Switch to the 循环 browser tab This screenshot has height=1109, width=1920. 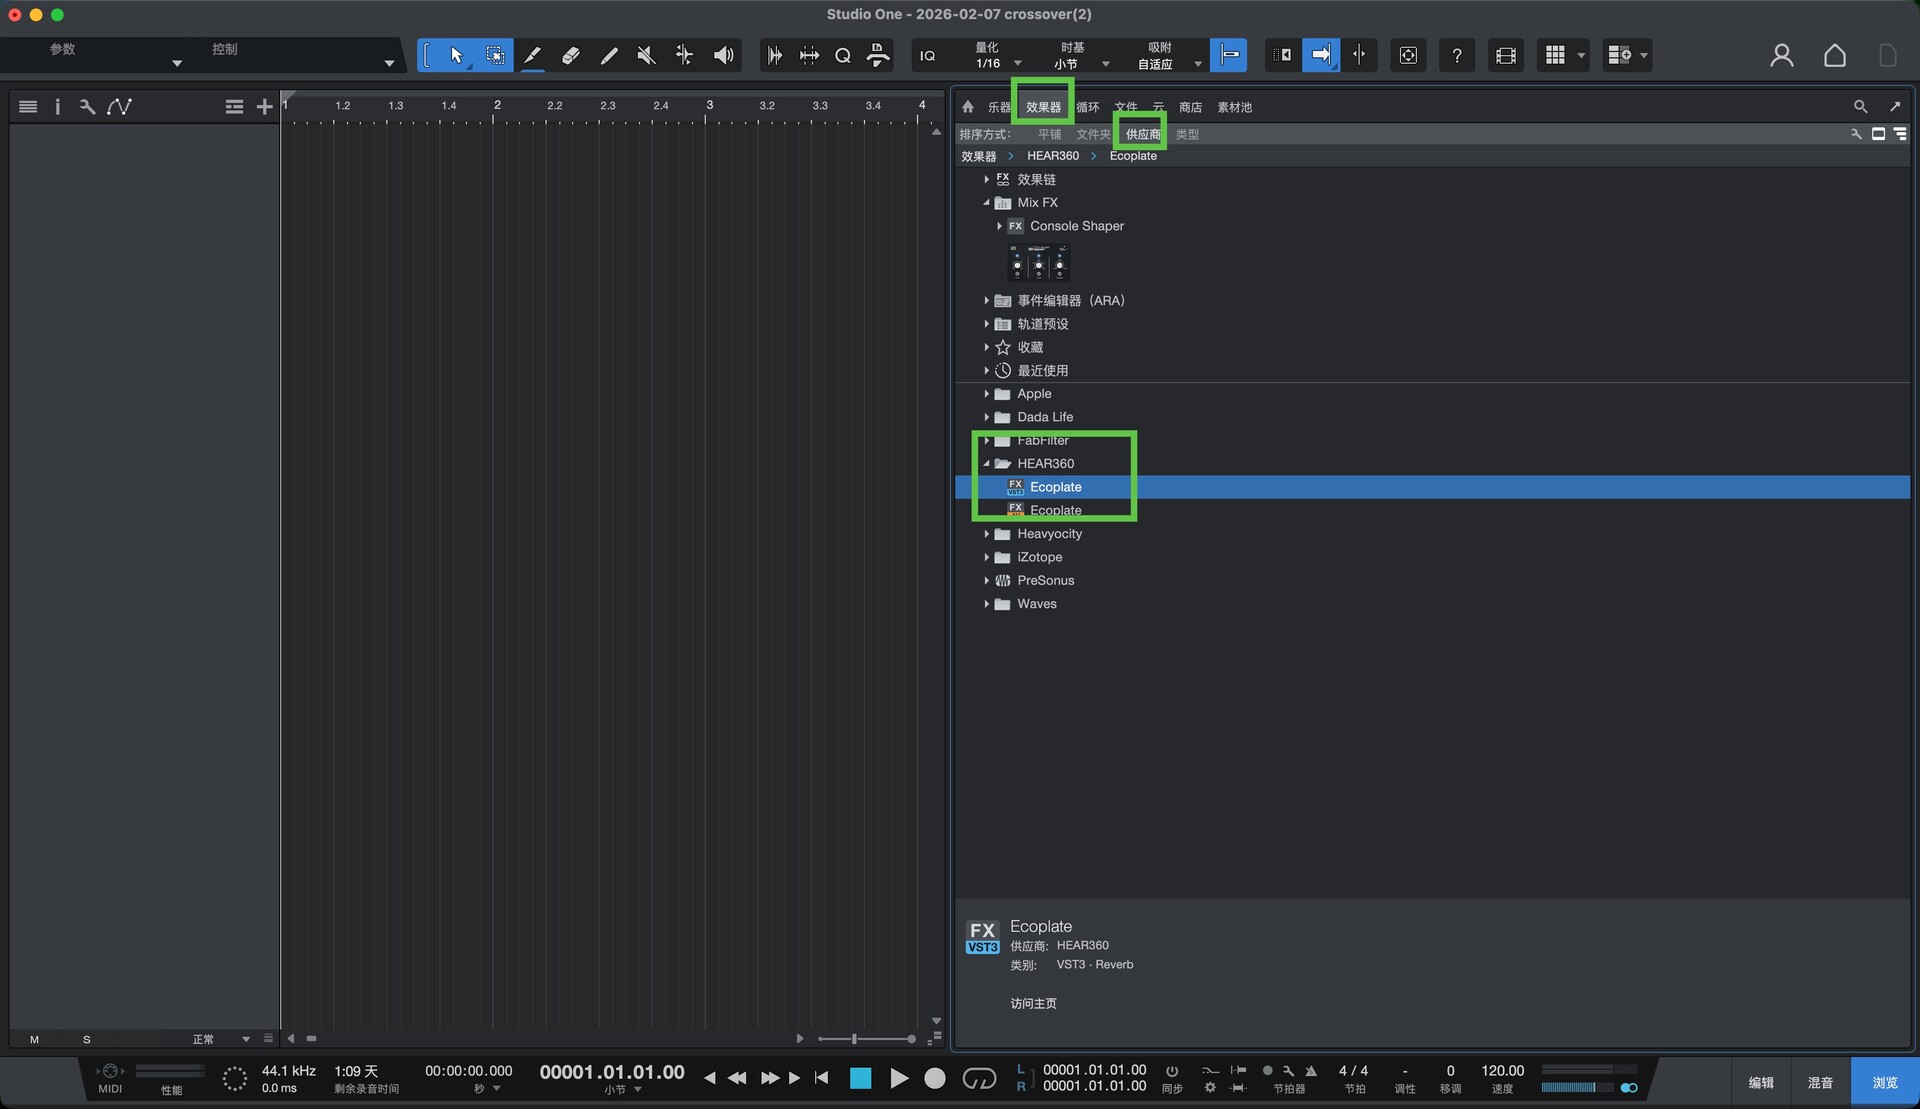pyautogui.click(x=1088, y=107)
